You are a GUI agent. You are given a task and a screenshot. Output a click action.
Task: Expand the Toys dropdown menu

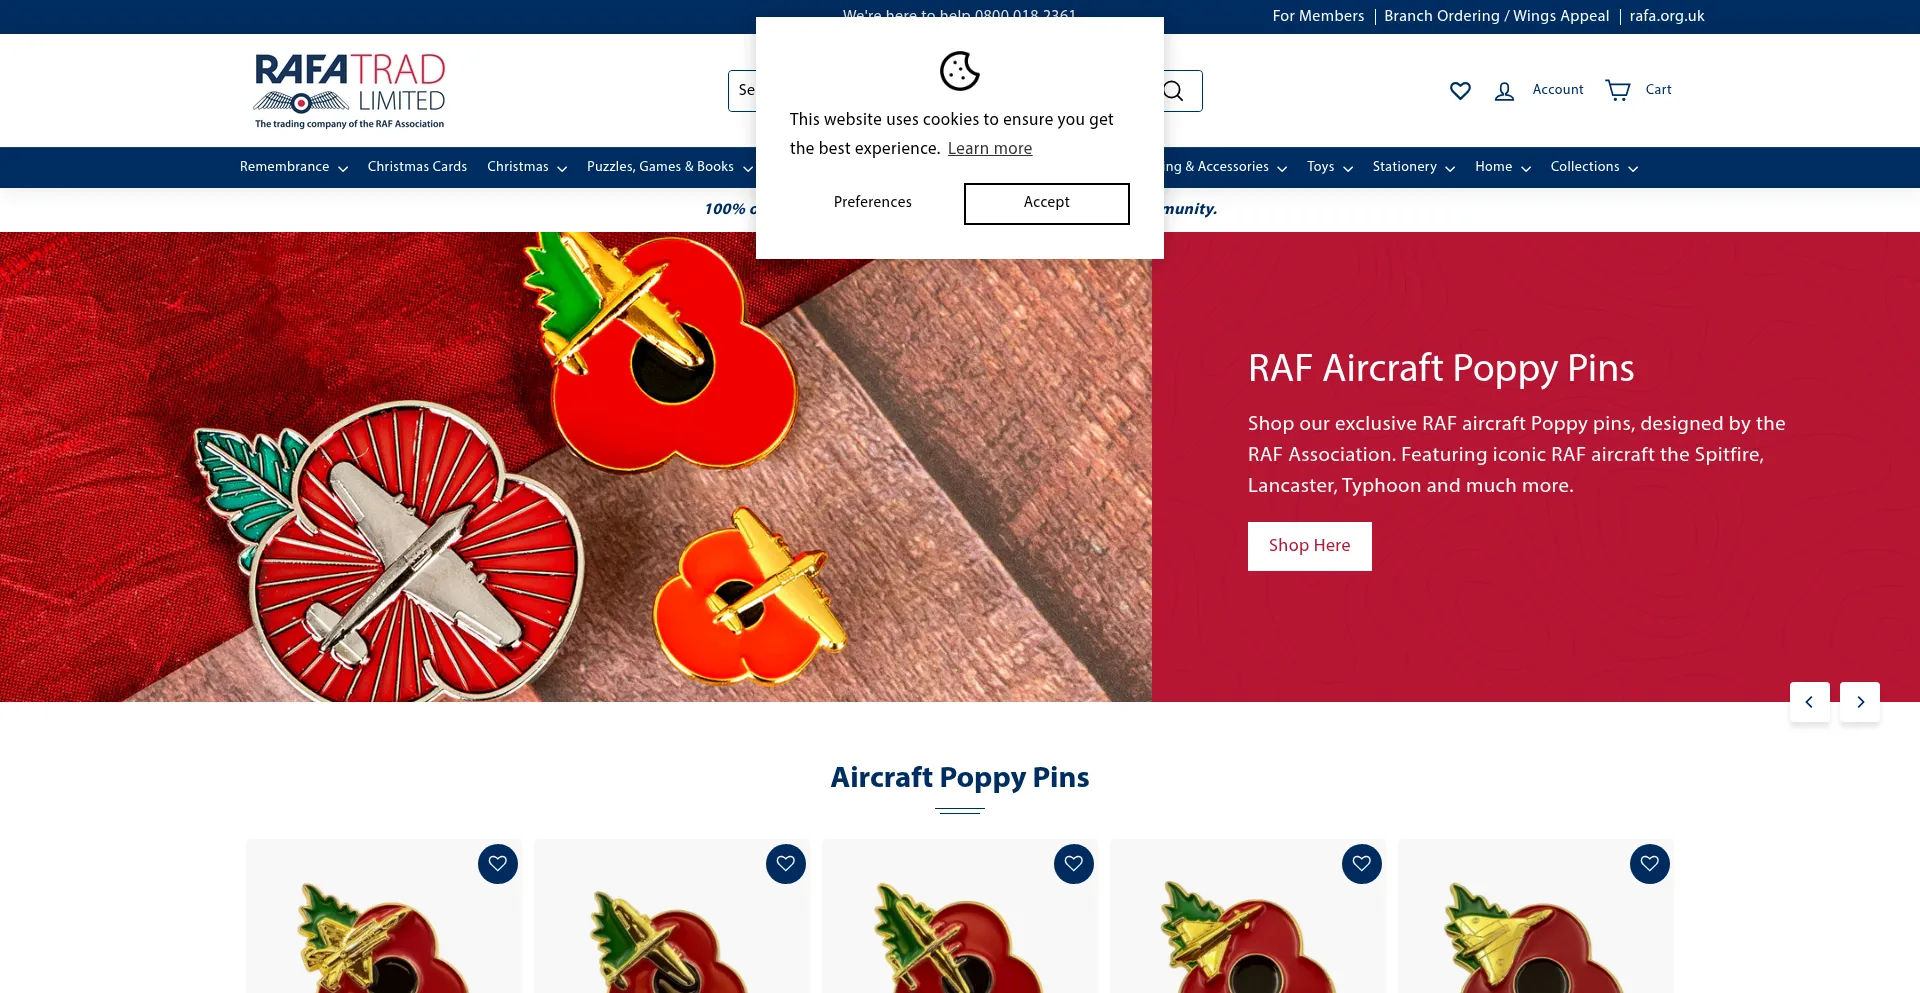pyautogui.click(x=1330, y=167)
